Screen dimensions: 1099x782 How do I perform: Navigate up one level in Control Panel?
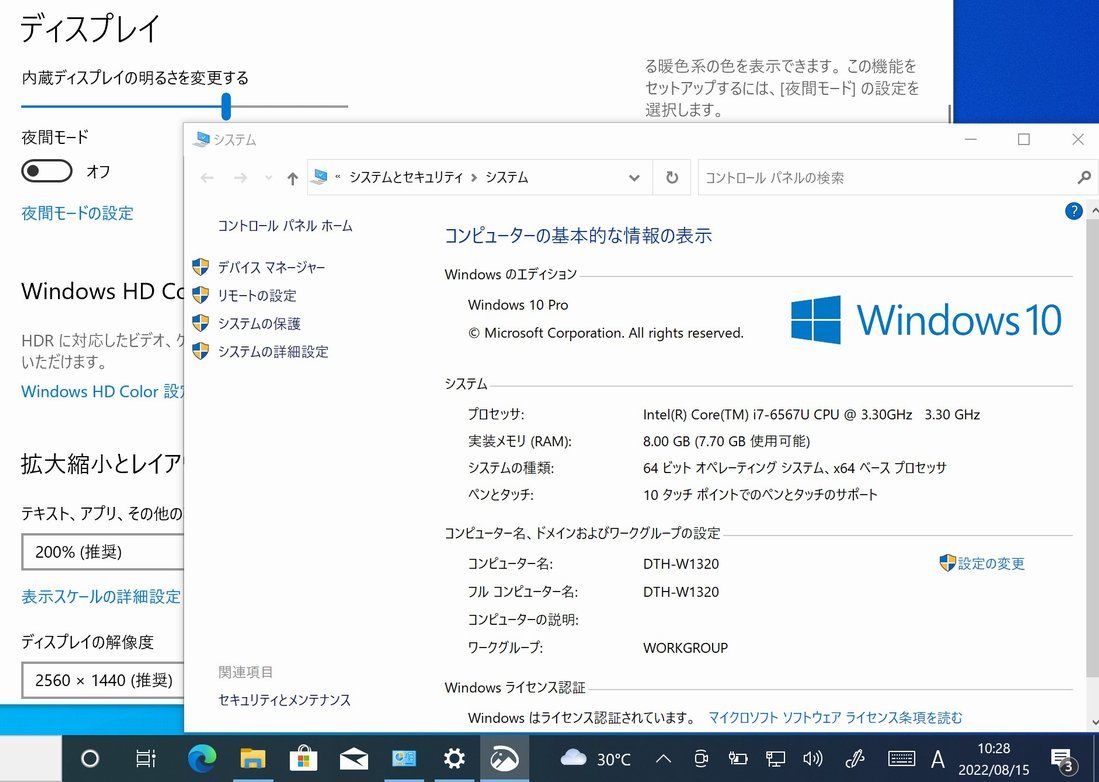[292, 178]
